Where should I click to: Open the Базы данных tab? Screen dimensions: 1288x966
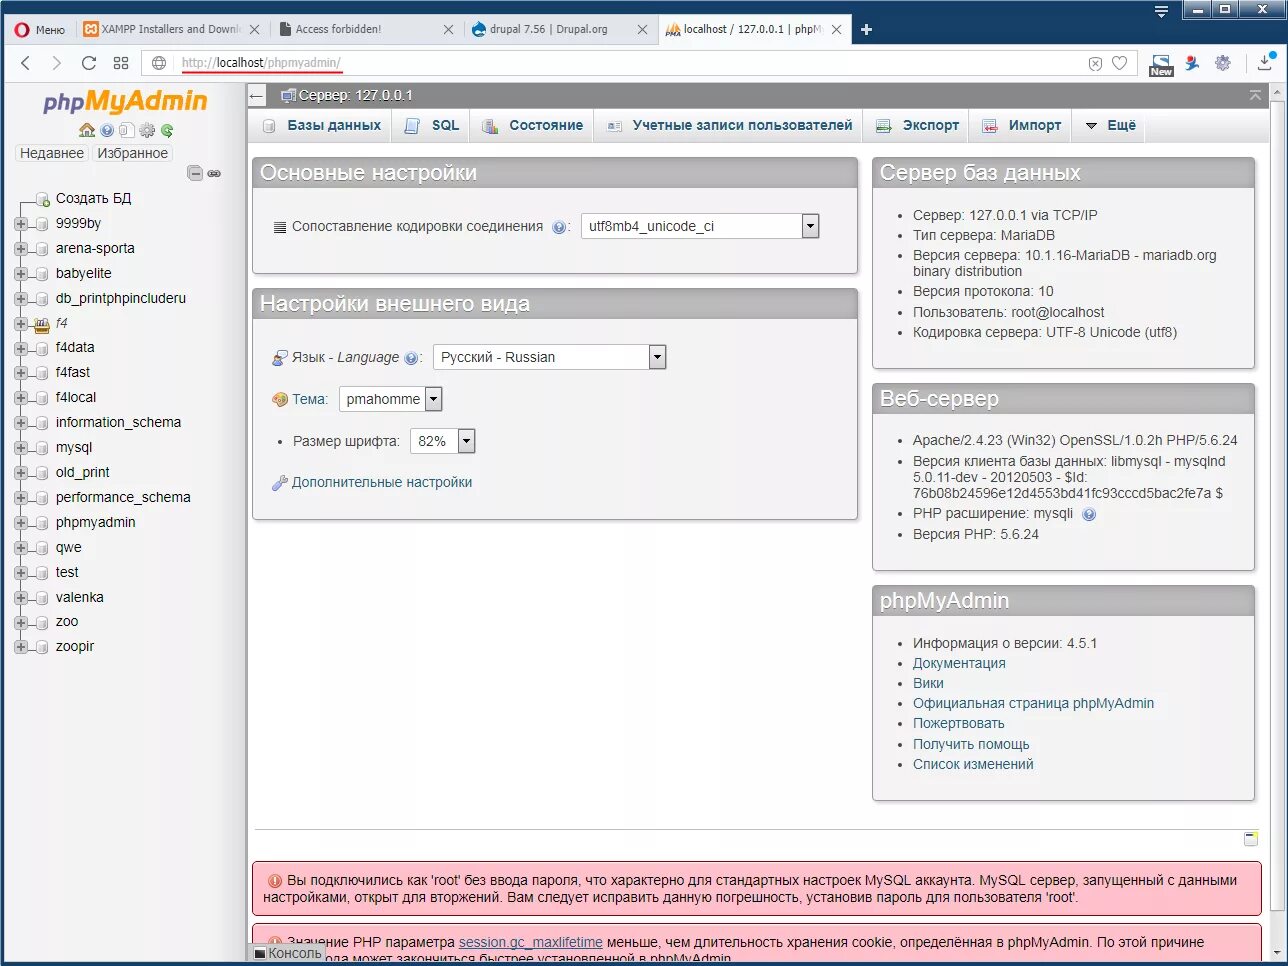tap(321, 125)
